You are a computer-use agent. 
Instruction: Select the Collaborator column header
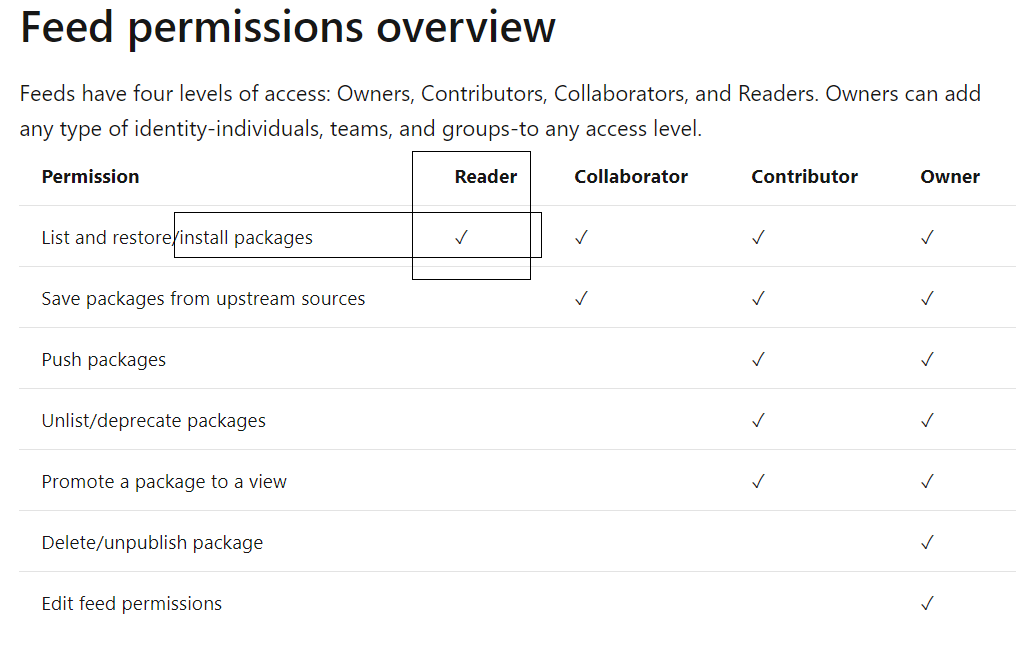click(x=631, y=177)
